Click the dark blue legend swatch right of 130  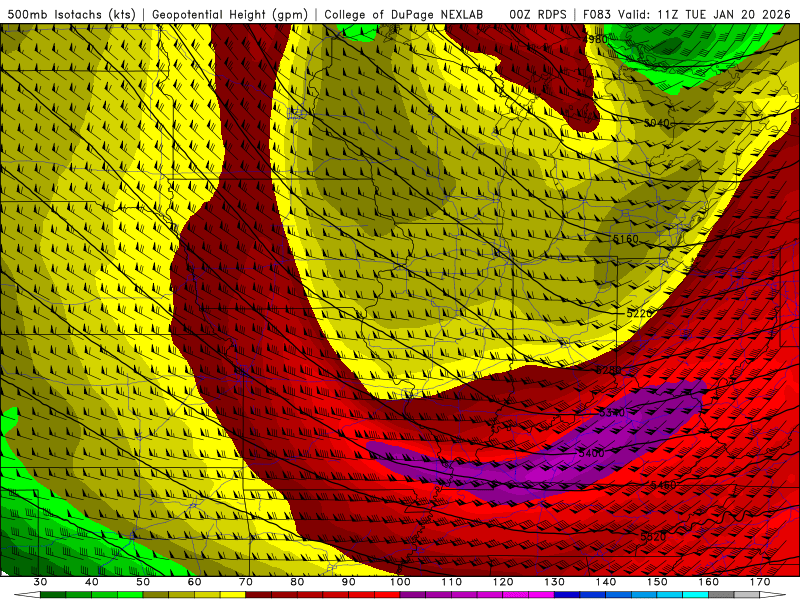click(x=567, y=595)
